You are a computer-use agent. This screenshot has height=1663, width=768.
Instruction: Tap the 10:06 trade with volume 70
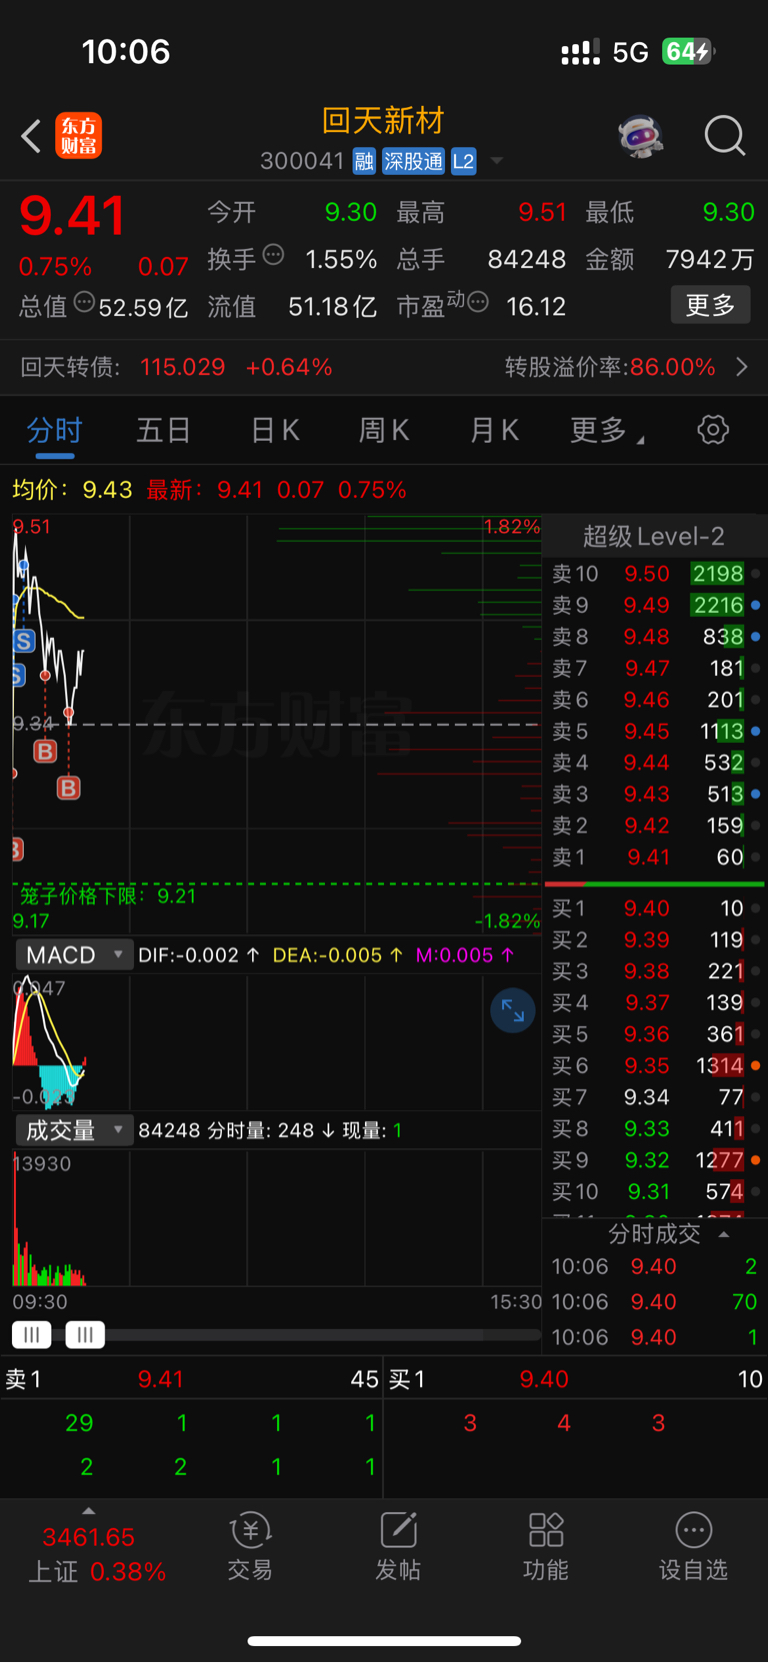click(x=655, y=1302)
